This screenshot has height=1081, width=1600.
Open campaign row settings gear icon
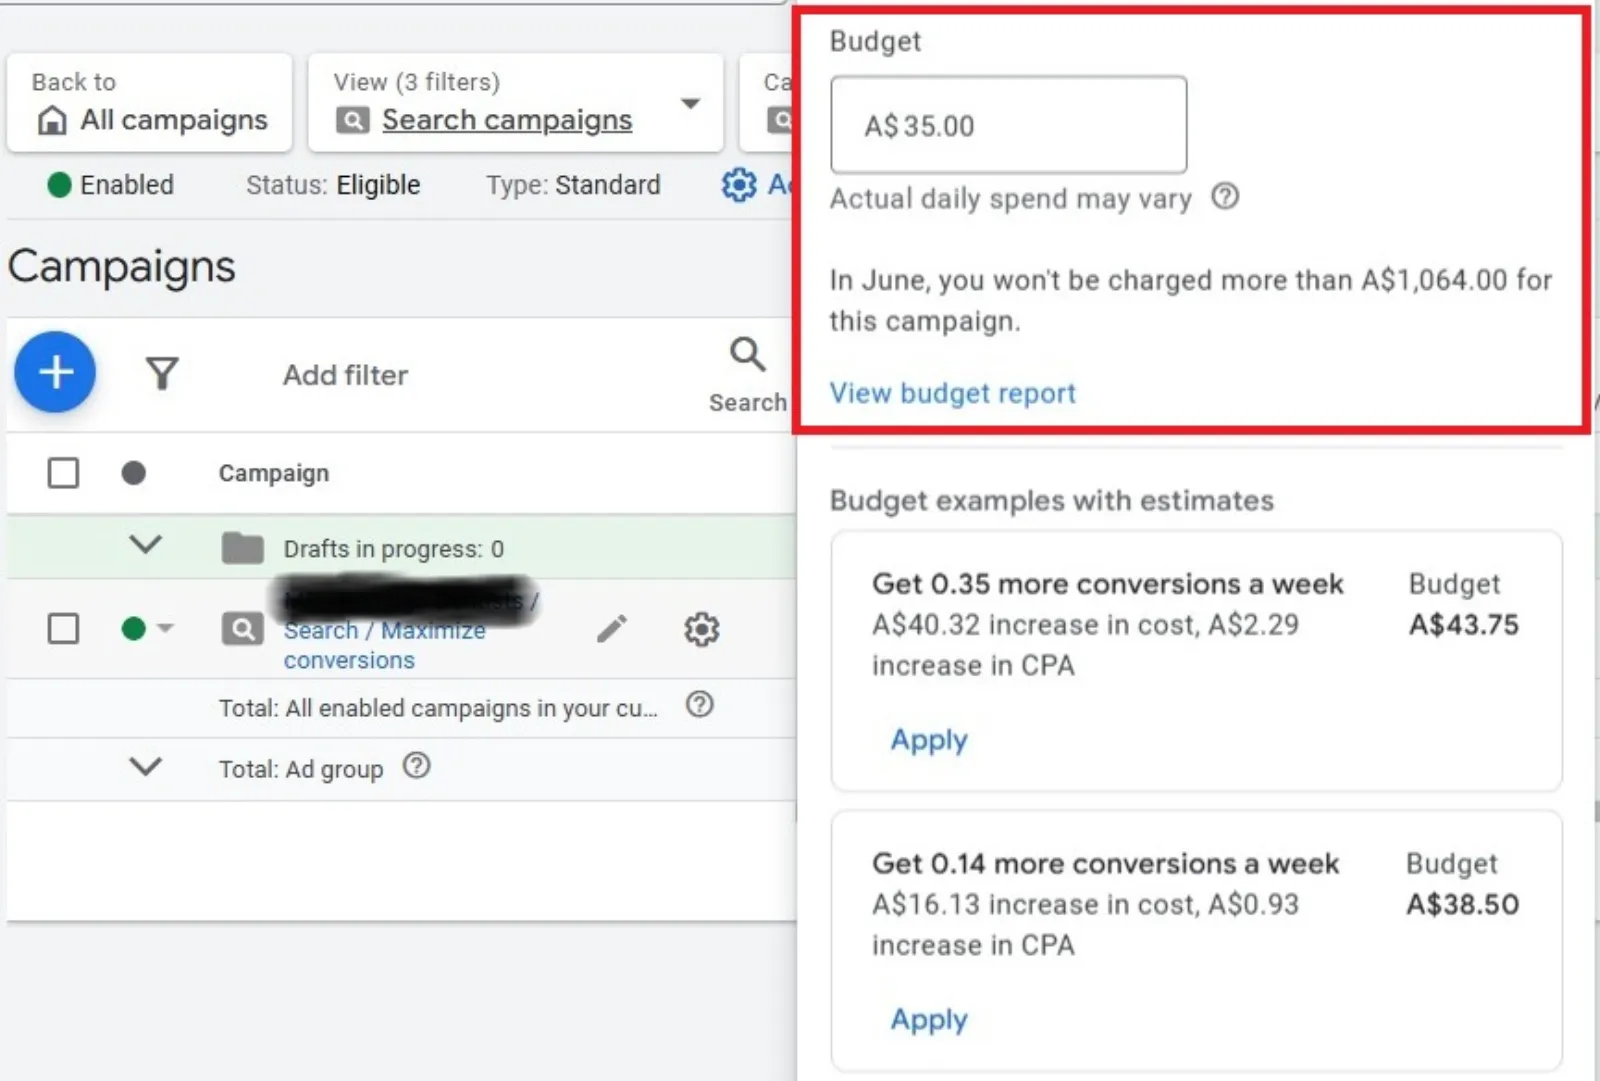[x=701, y=629]
